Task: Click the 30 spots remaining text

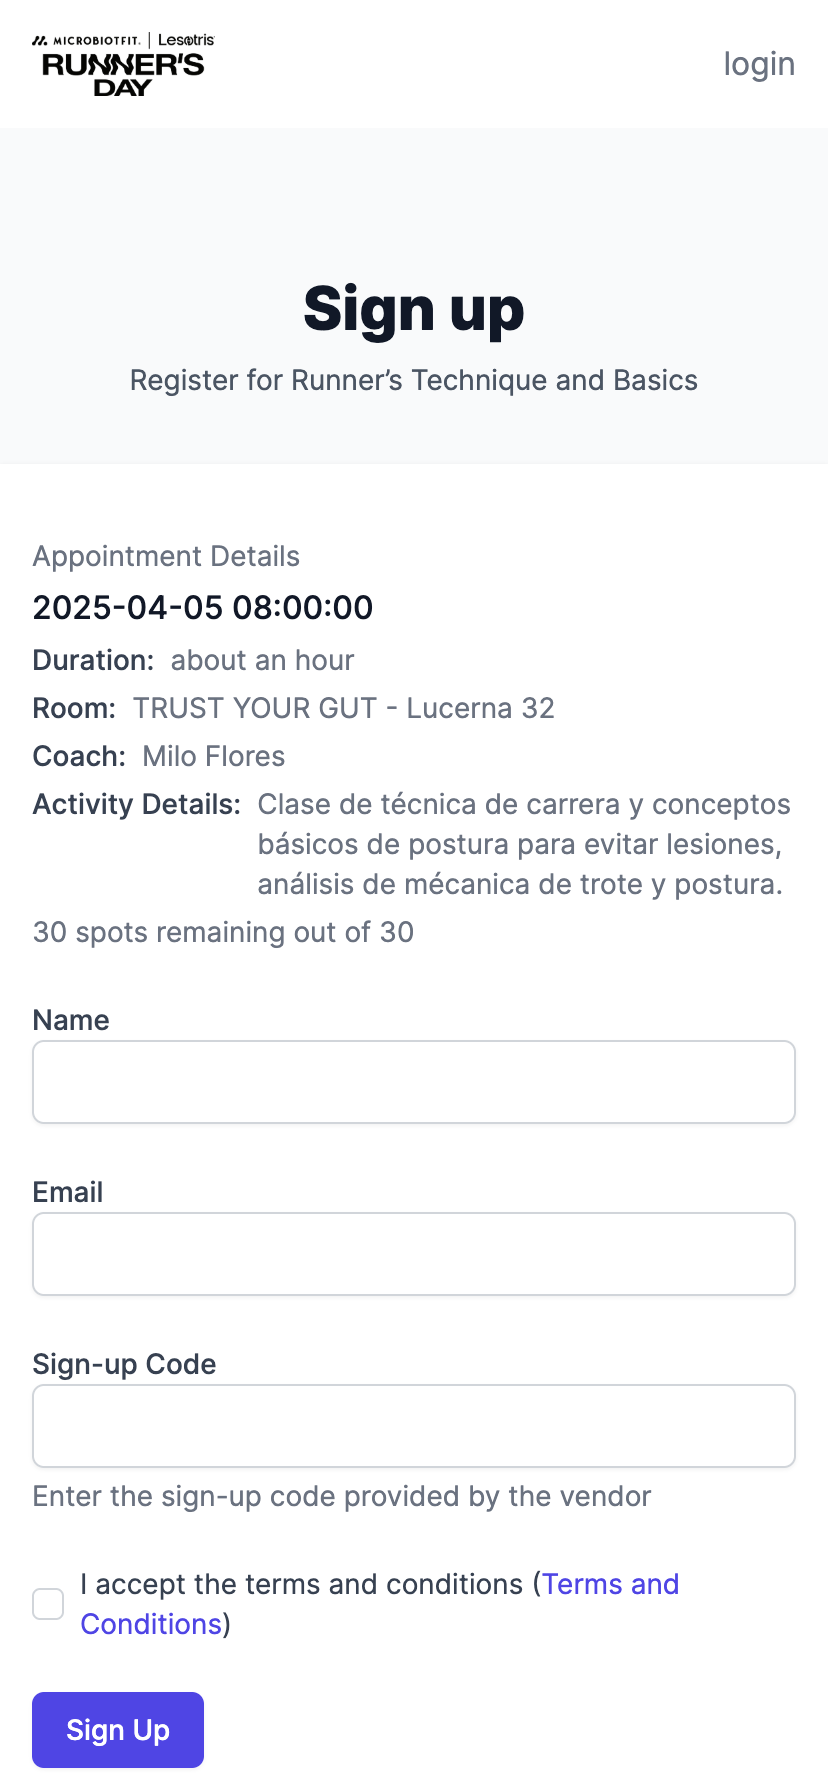Action: [x=223, y=932]
